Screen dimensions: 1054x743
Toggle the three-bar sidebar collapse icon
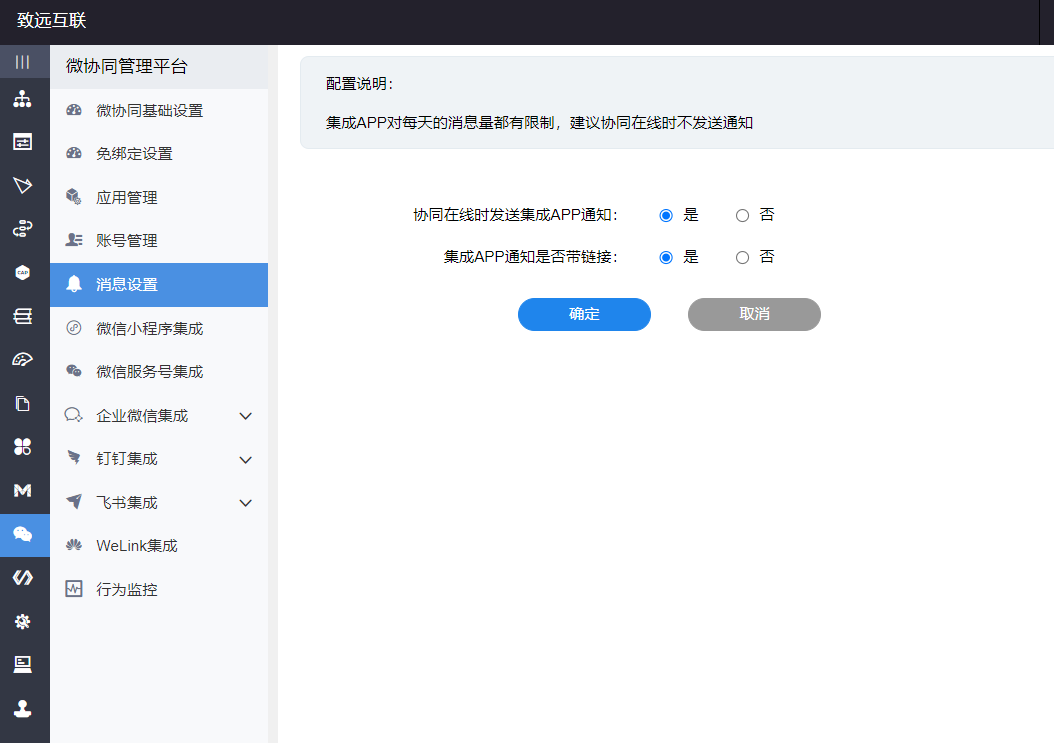coord(23,62)
